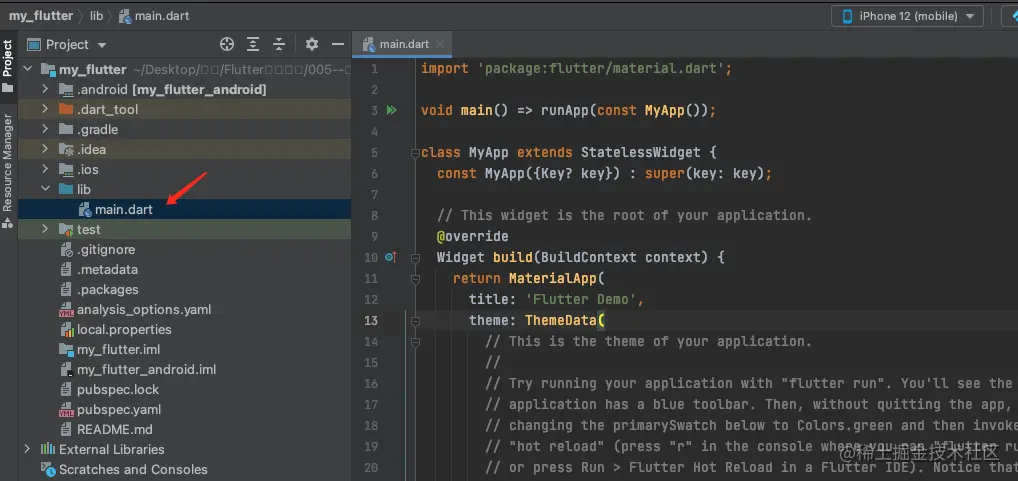
Task: Open the iPhone 12 (mobile) device dropdown
Action: [908, 16]
